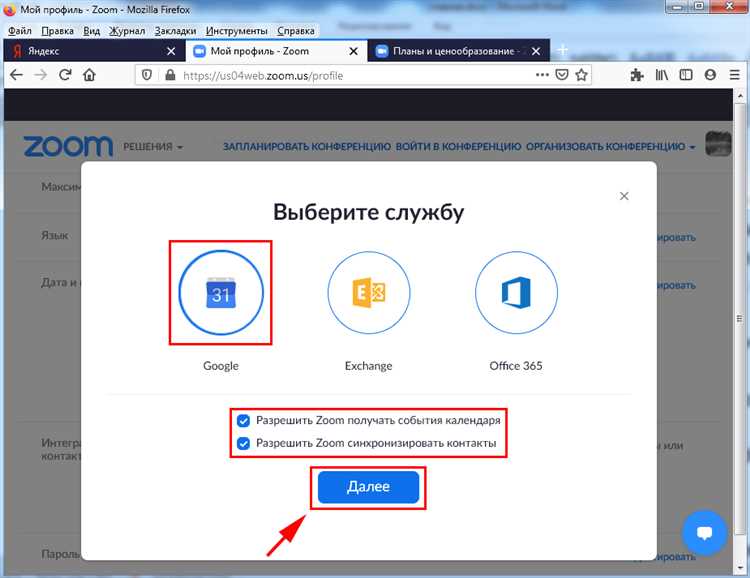Go back with browser back arrow
This screenshot has height=578, width=750.
[16, 75]
